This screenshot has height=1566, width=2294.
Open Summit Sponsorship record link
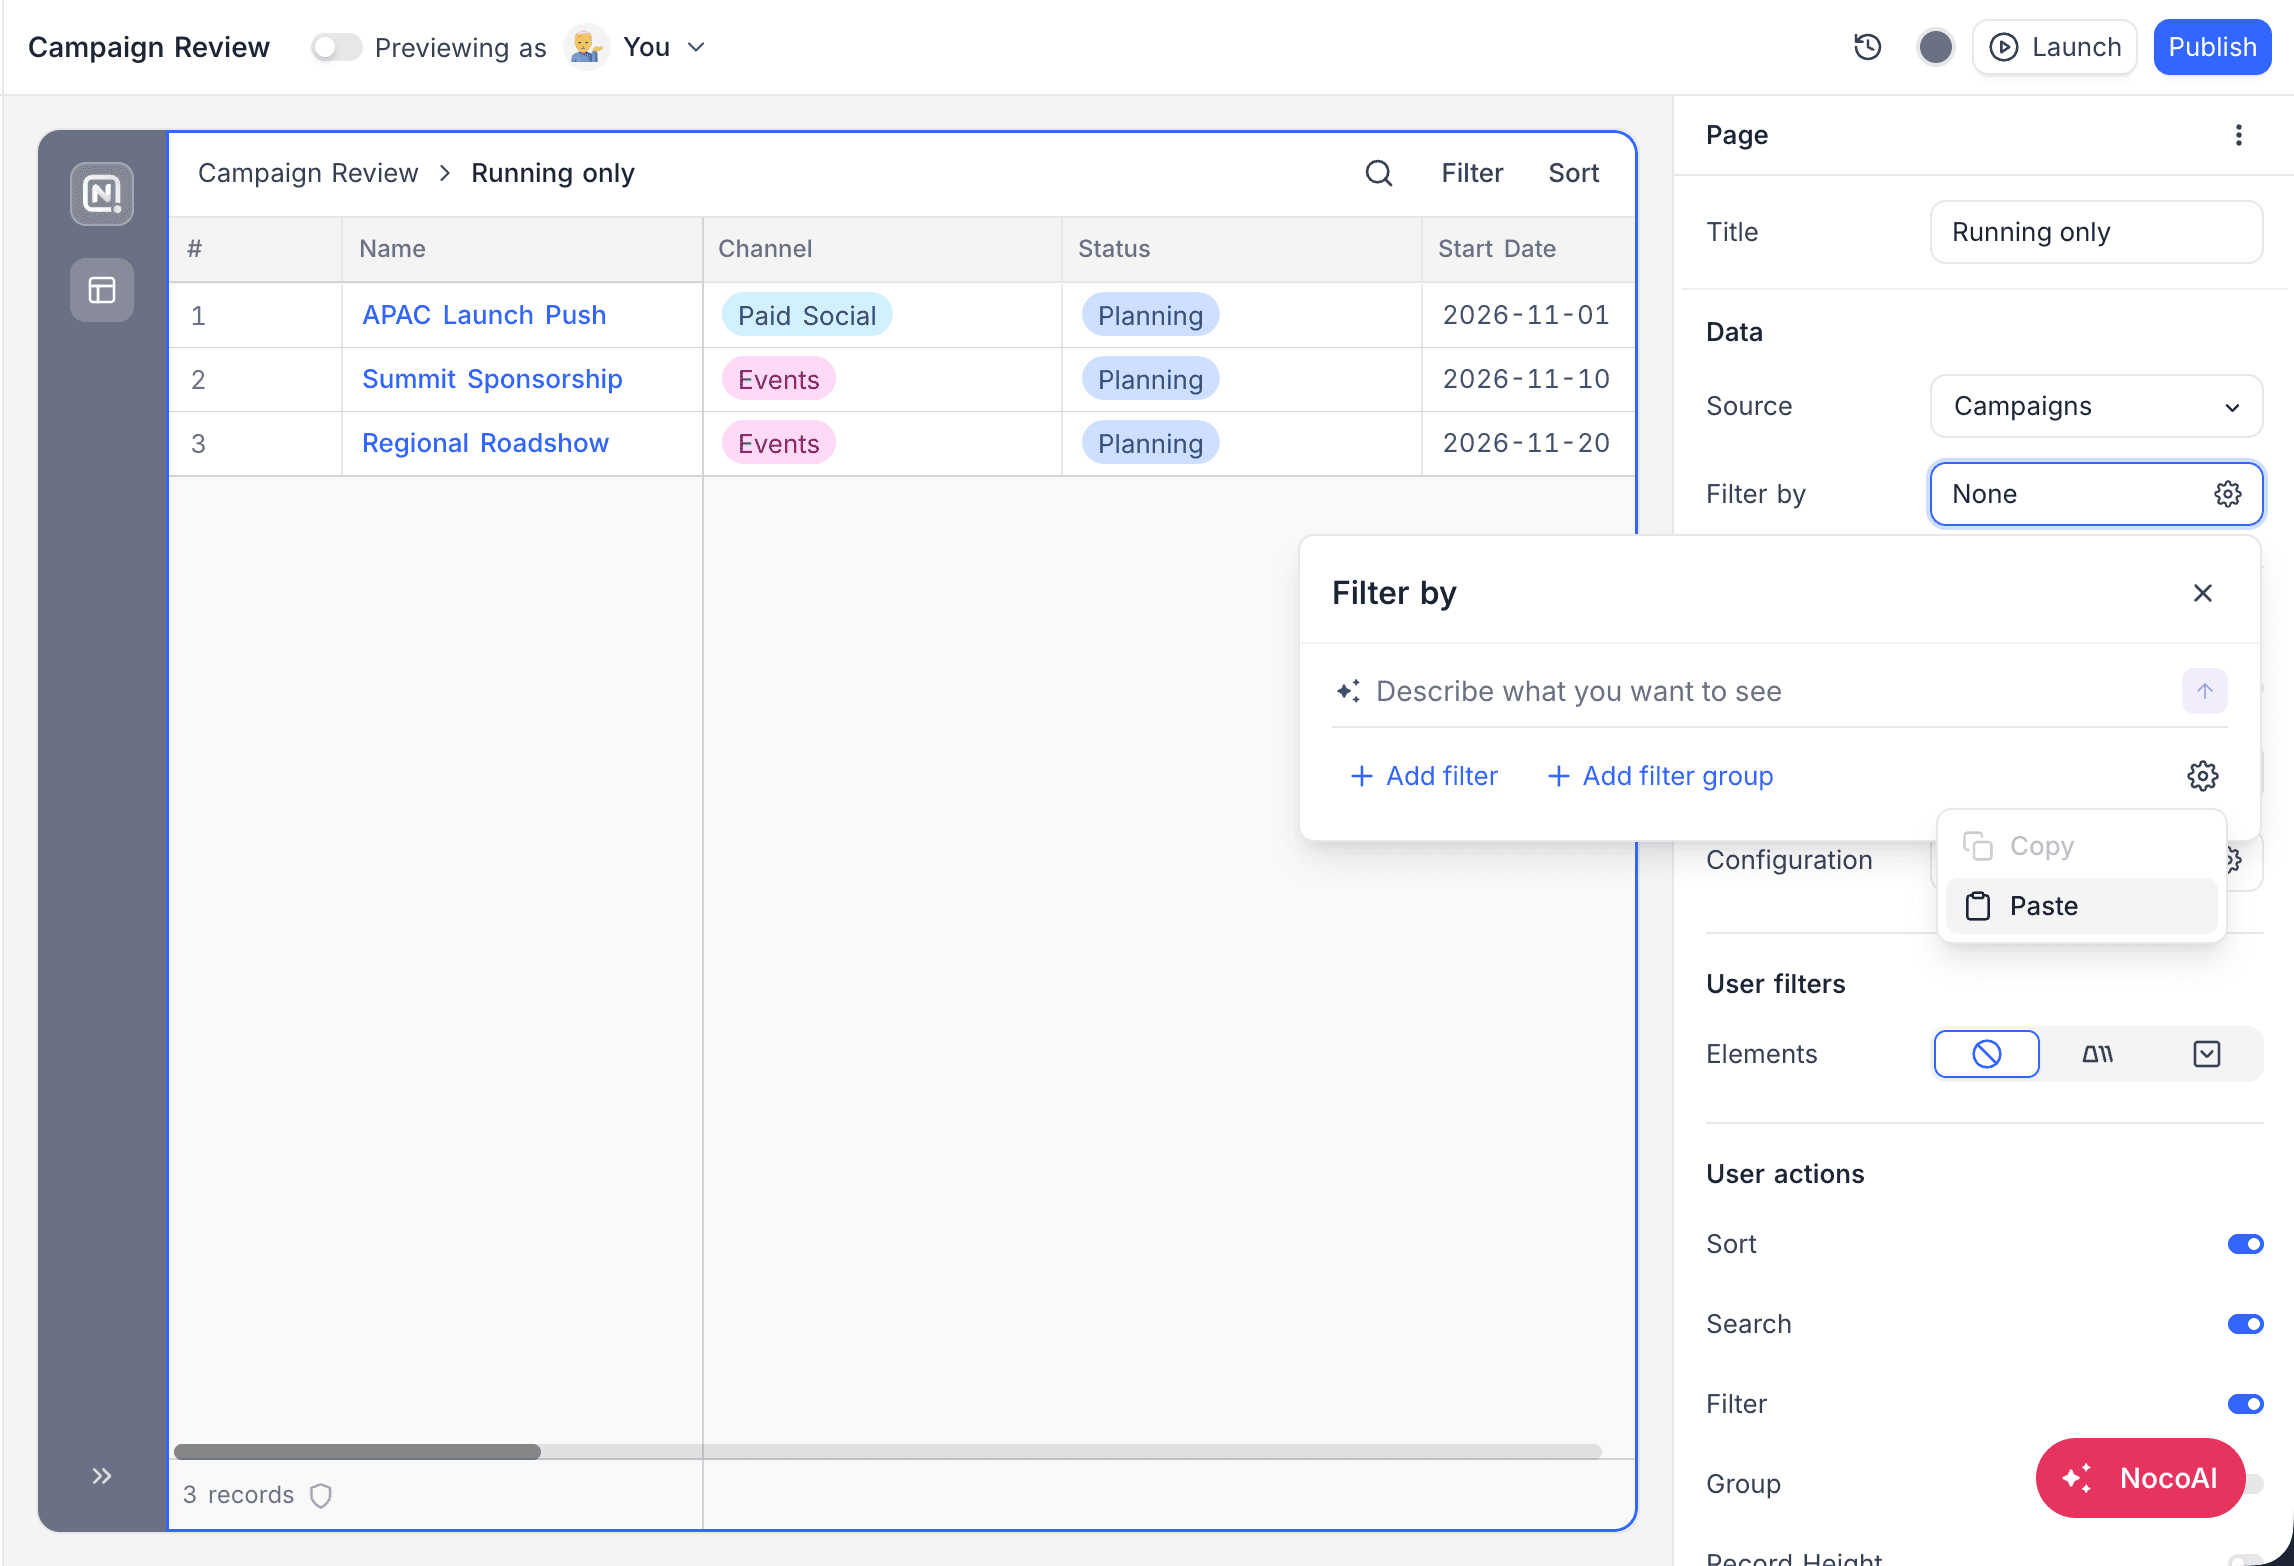pyautogui.click(x=492, y=379)
